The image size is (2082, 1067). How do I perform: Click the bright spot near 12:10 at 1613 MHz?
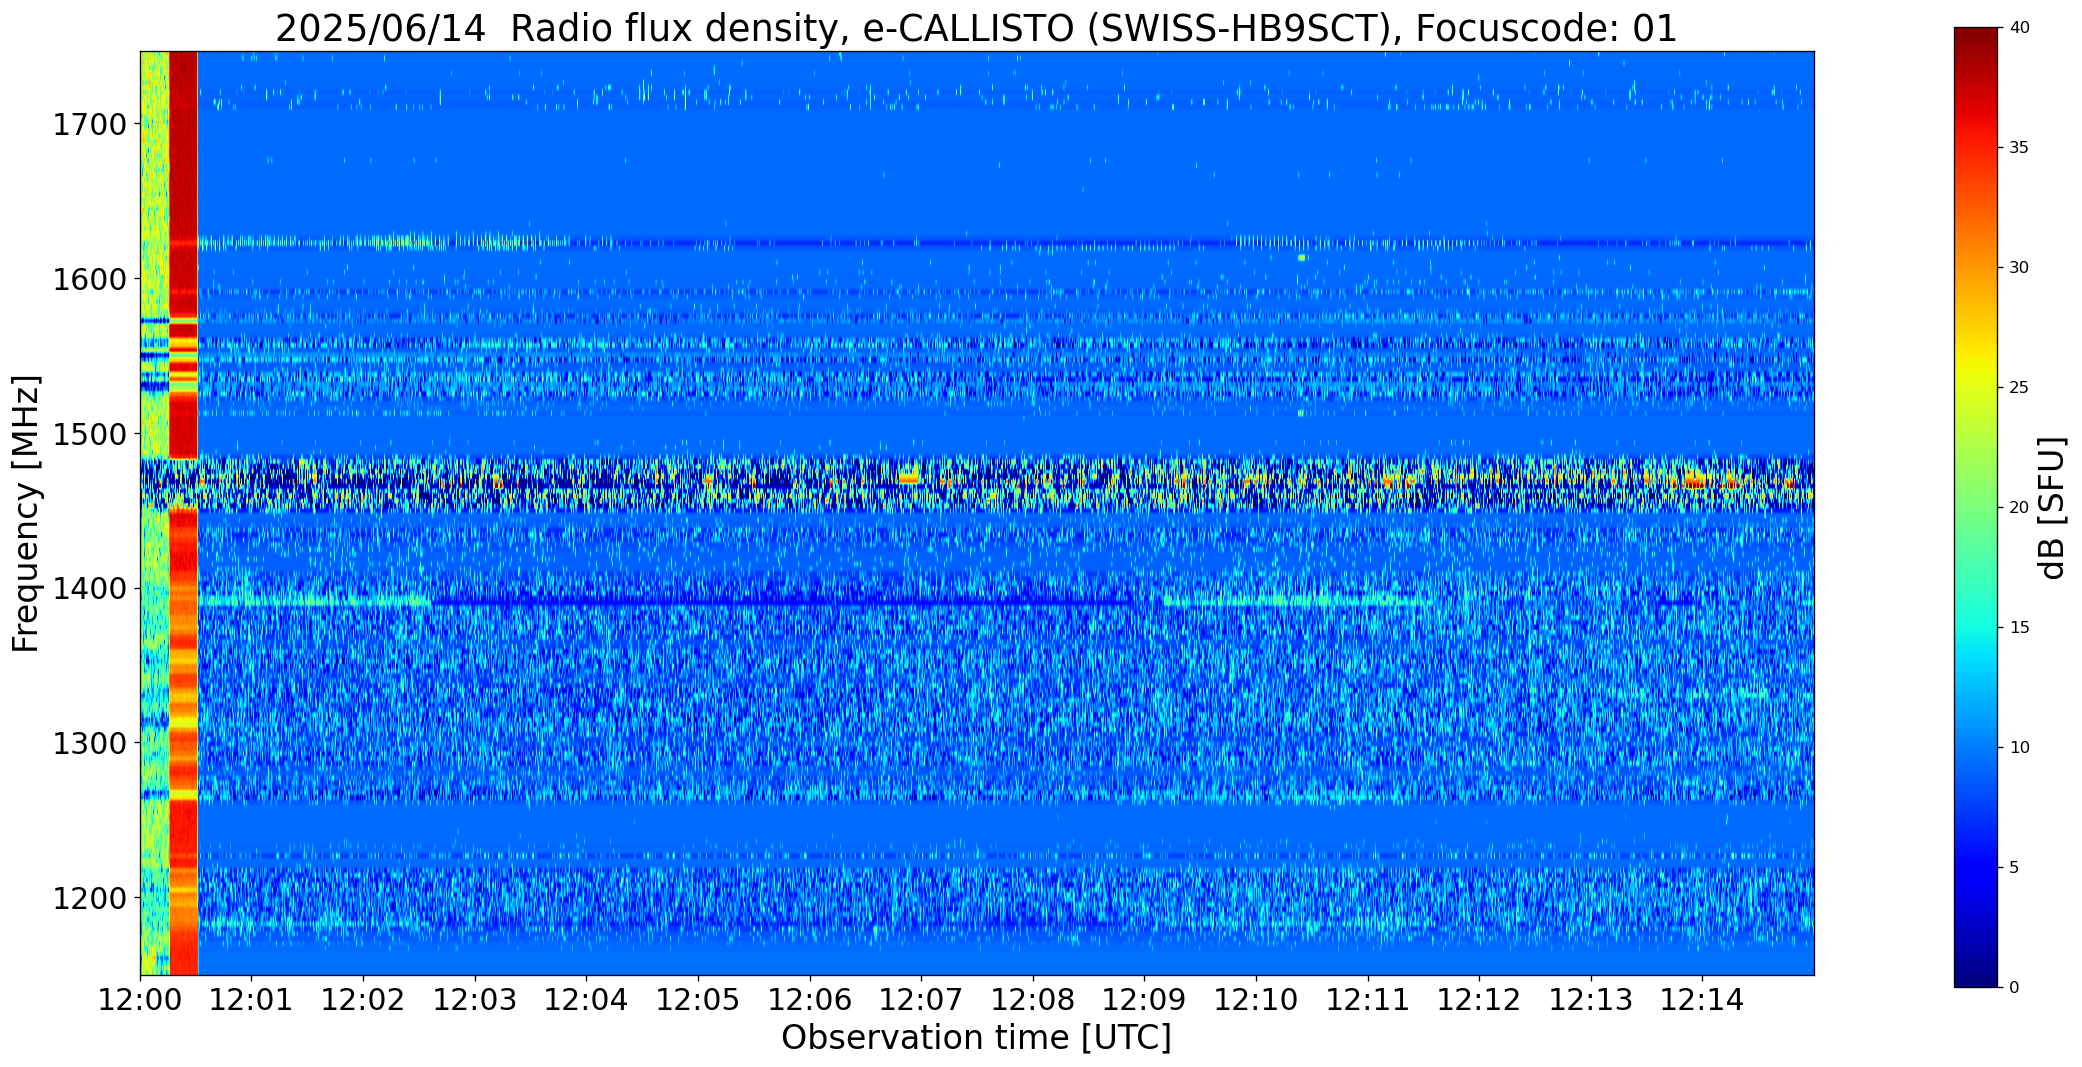coord(1302,258)
